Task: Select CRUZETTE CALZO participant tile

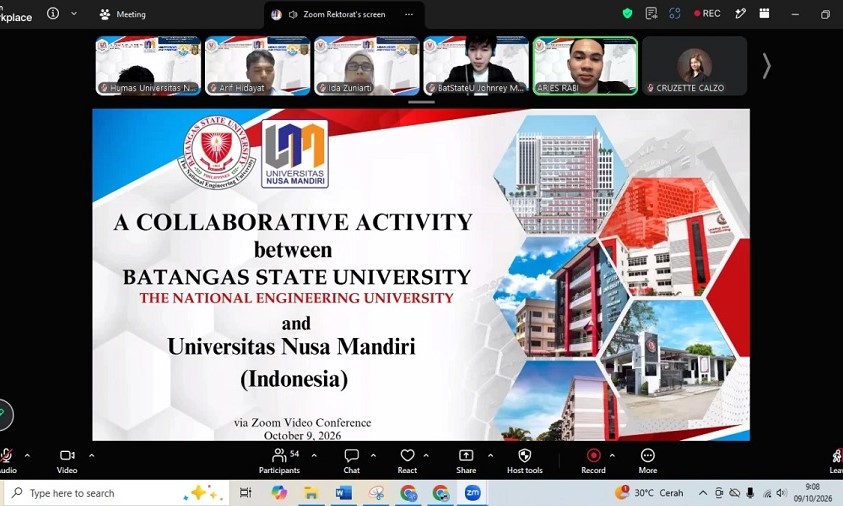Action: pos(694,66)
